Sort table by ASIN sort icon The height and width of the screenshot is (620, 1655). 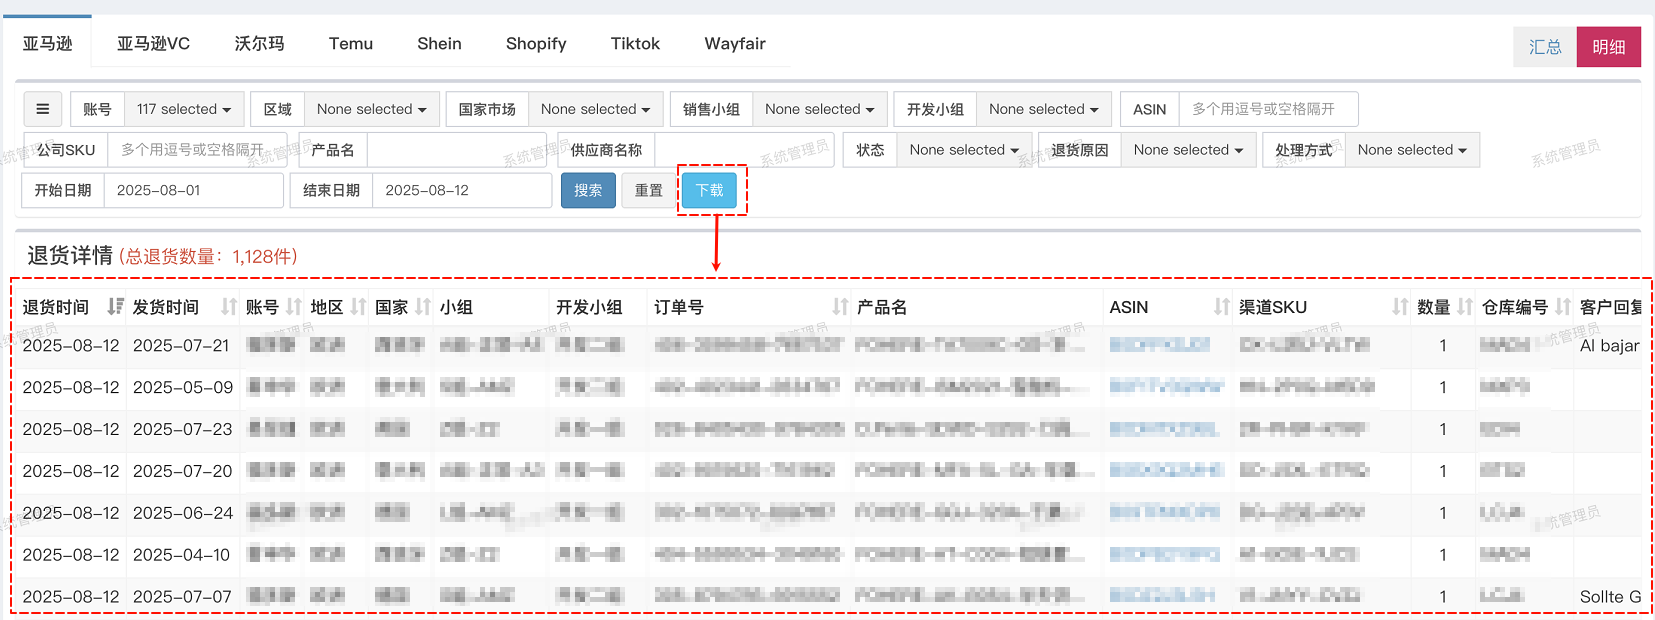1221,307
